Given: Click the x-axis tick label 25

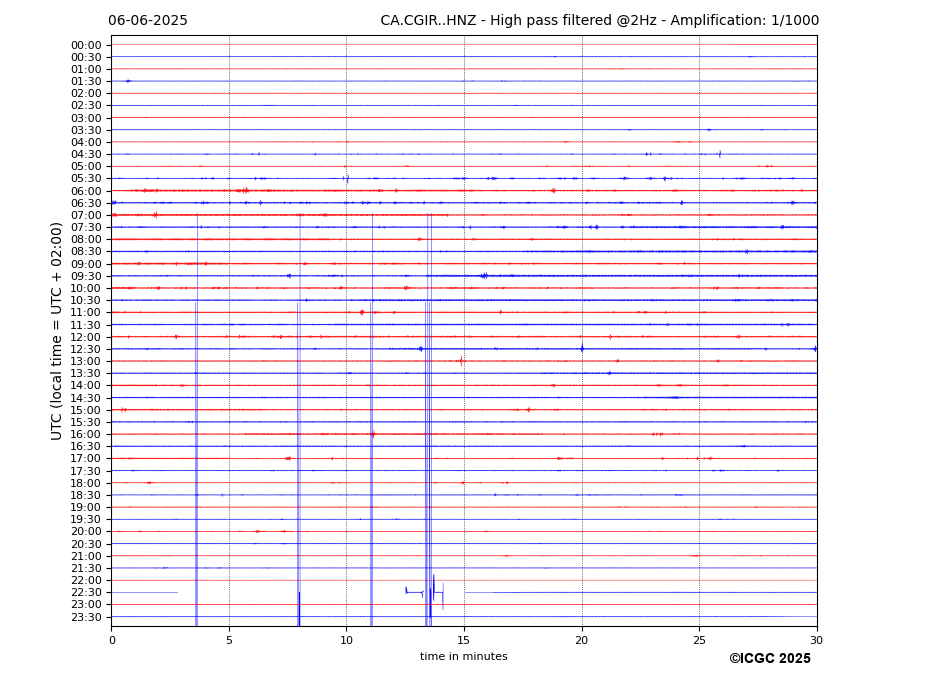Looking at the screenshot, I should coord(699,640).
